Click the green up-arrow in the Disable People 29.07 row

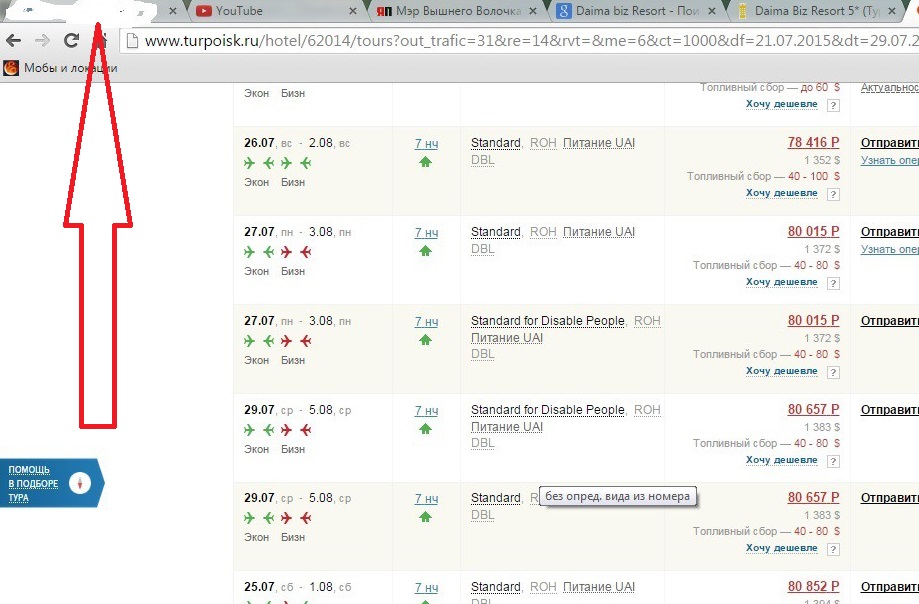coord(426,429)
